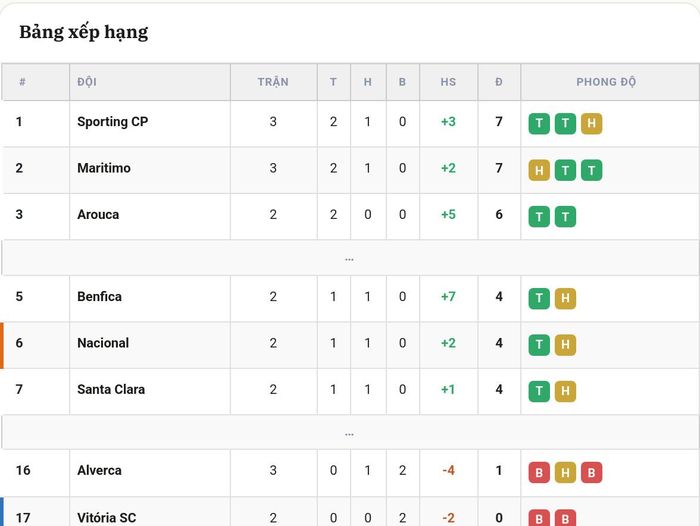Expand hidden rows between Arouca and Benfica
700x526 pixels.
tap(350, 258)
